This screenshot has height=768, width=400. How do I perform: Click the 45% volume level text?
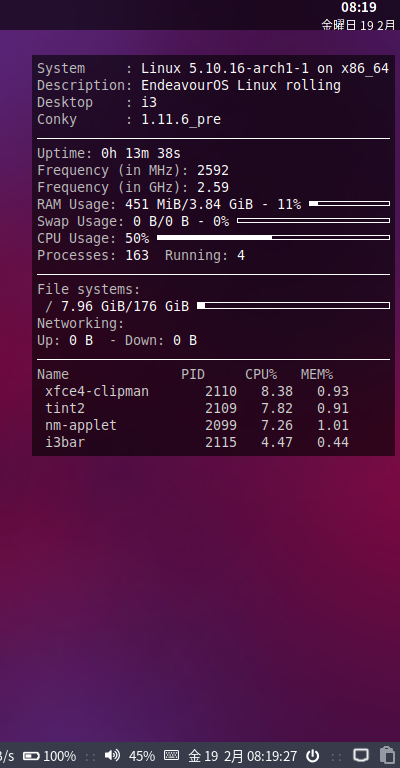[x=142, y=756]
